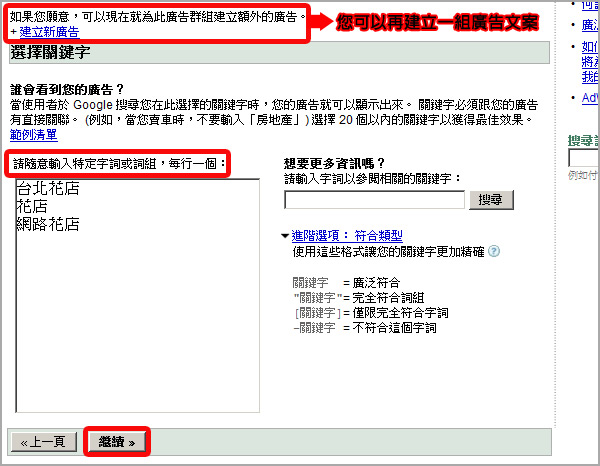Click the 搜尋 button next to keyword box
This screenshot has width=600, height=466.
(491, 200)
